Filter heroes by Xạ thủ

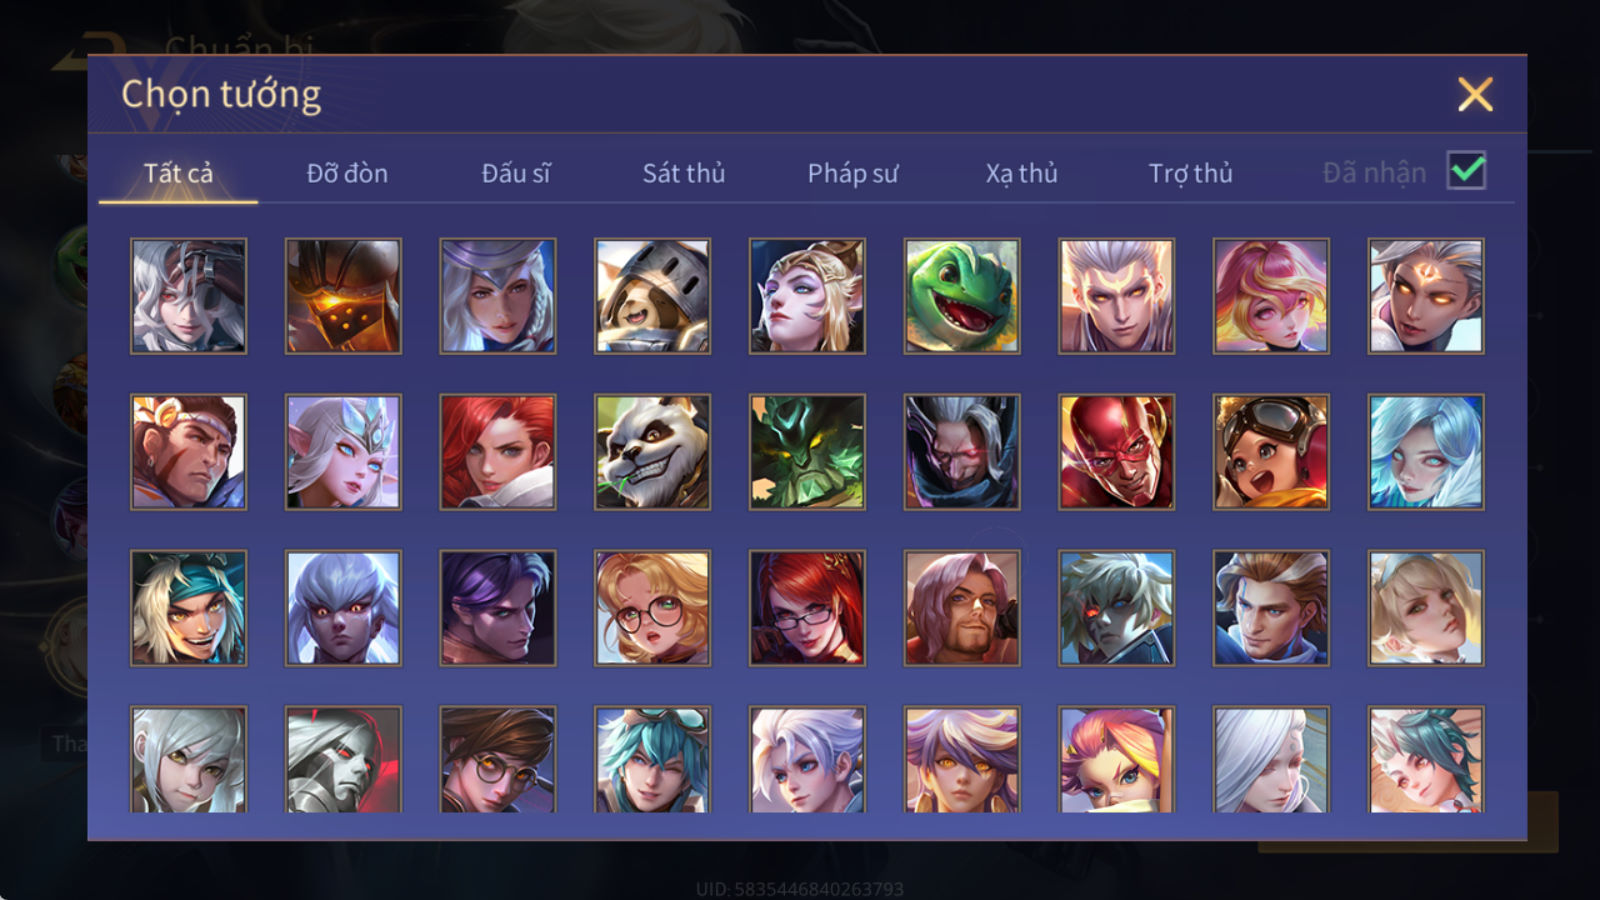(x=1021, y=173)
